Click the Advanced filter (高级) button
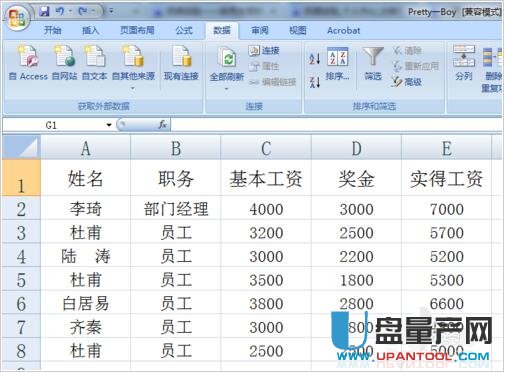The width and height of the screenshot is (505, 373). (407, 81)
